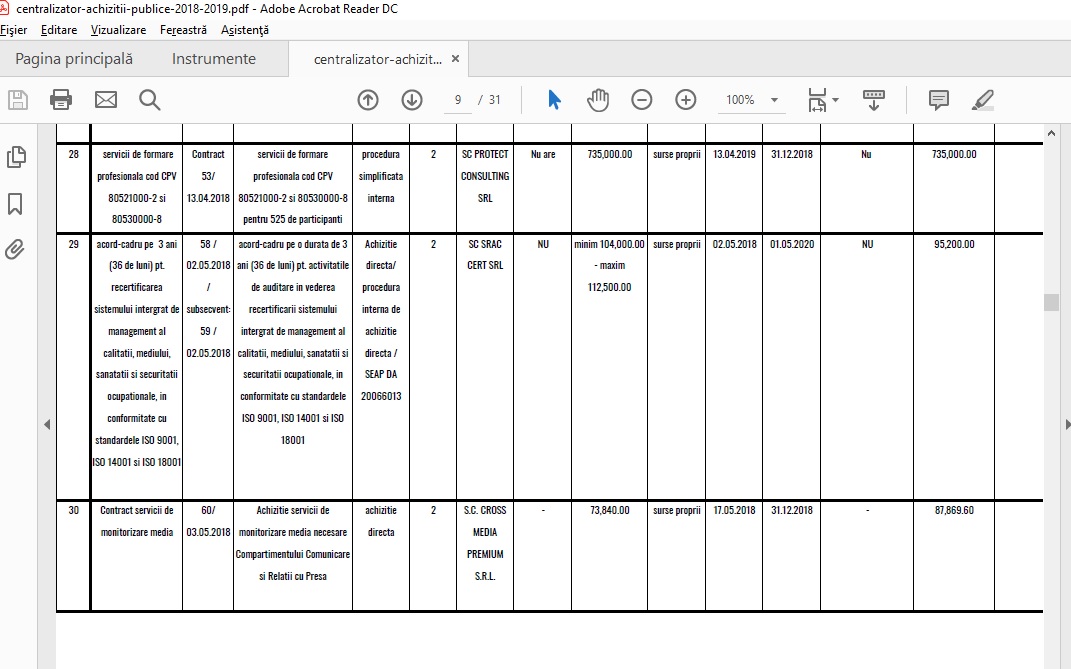Open page thumbnails side panel
The image size is (1071, 669).
click(16, 157)
